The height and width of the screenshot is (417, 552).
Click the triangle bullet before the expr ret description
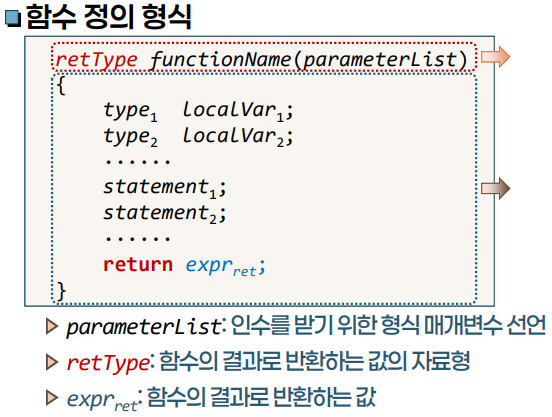point(52,398)
